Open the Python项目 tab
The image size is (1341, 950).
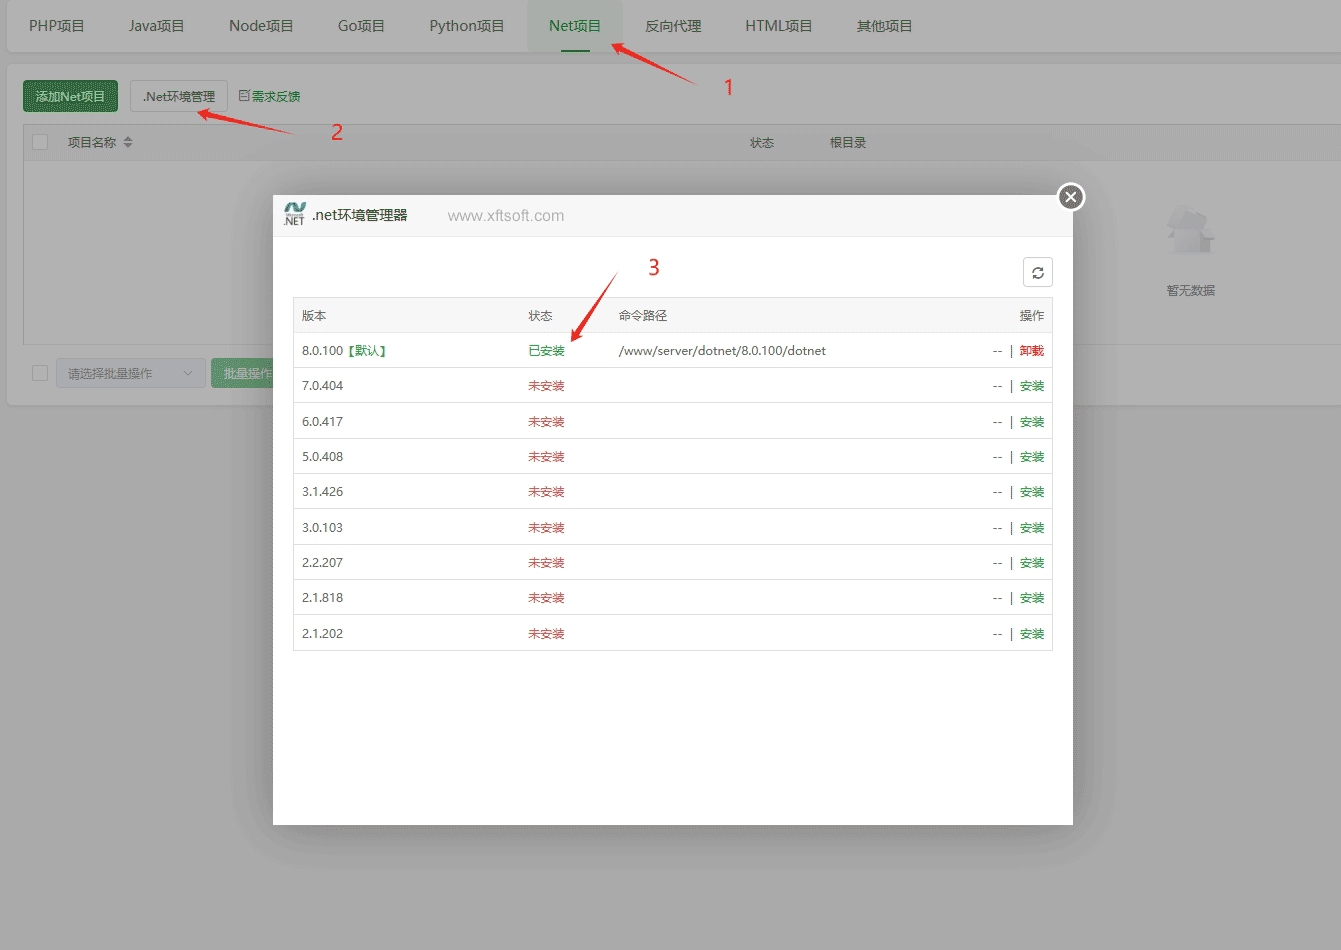[467, 26]
